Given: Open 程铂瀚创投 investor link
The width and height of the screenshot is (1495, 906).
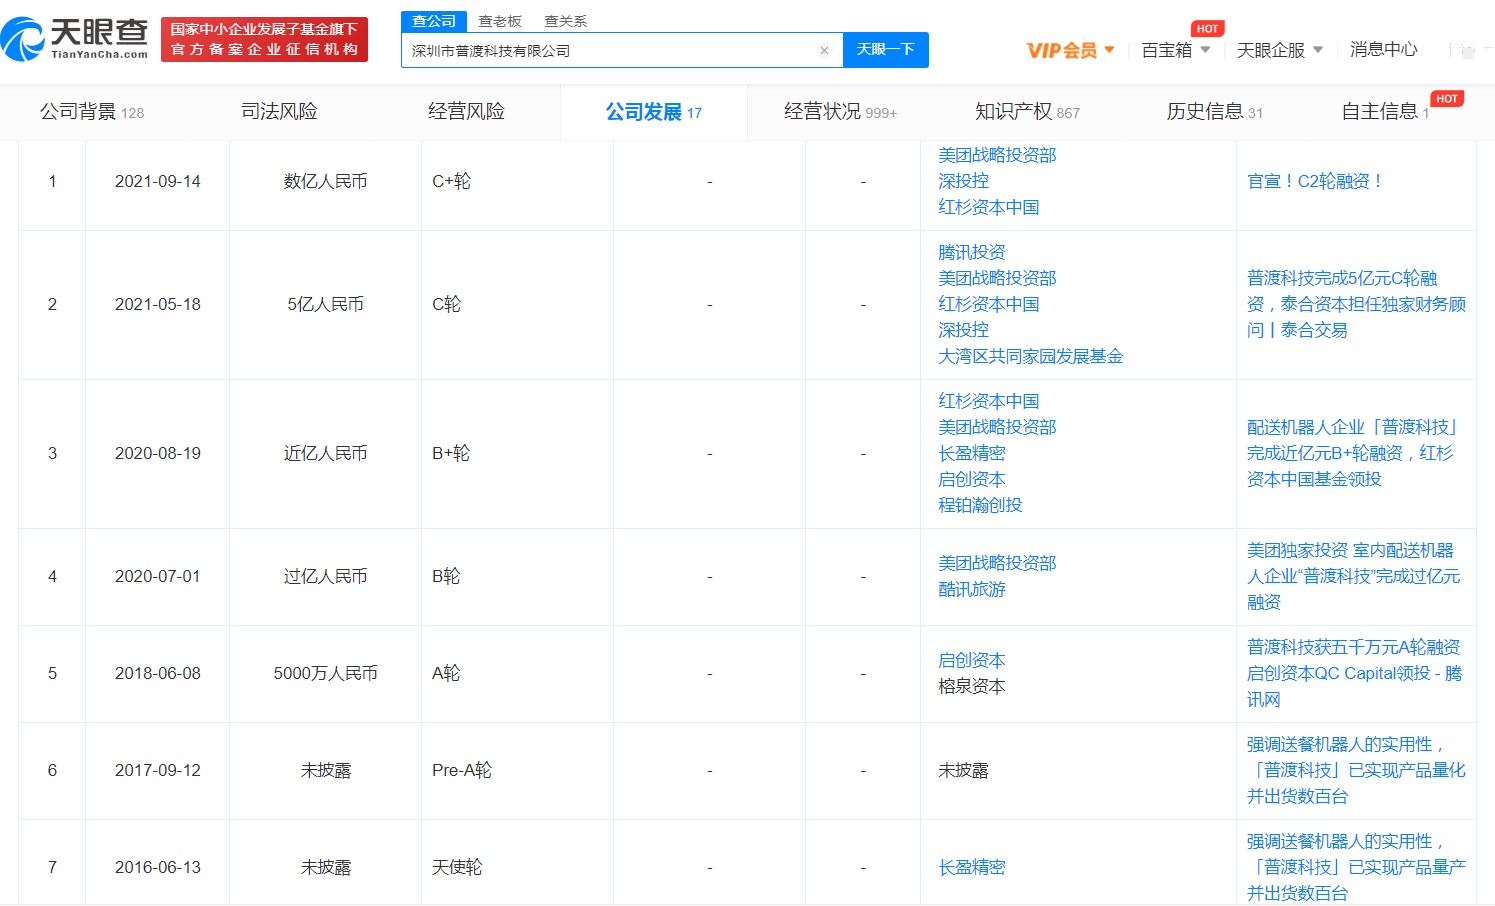Looking at the screenshot, I should (x=980, y=505).
